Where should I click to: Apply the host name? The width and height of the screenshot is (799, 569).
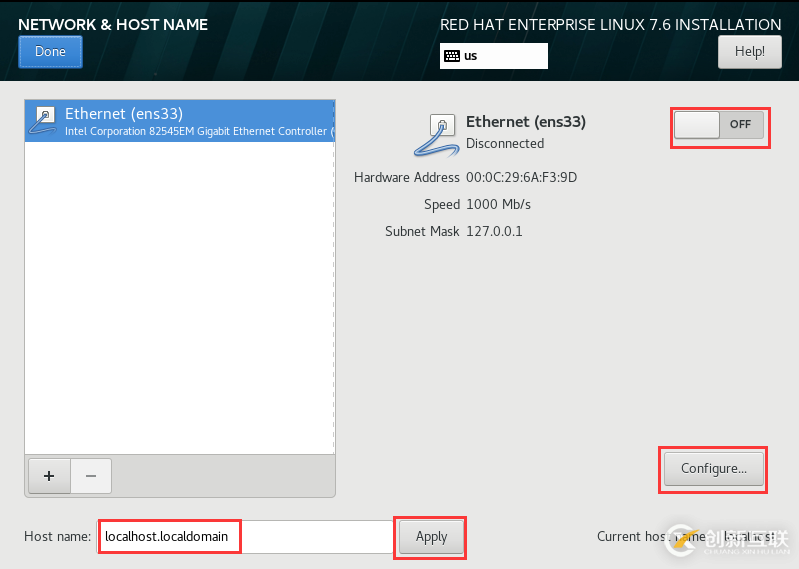pos(431,537)
